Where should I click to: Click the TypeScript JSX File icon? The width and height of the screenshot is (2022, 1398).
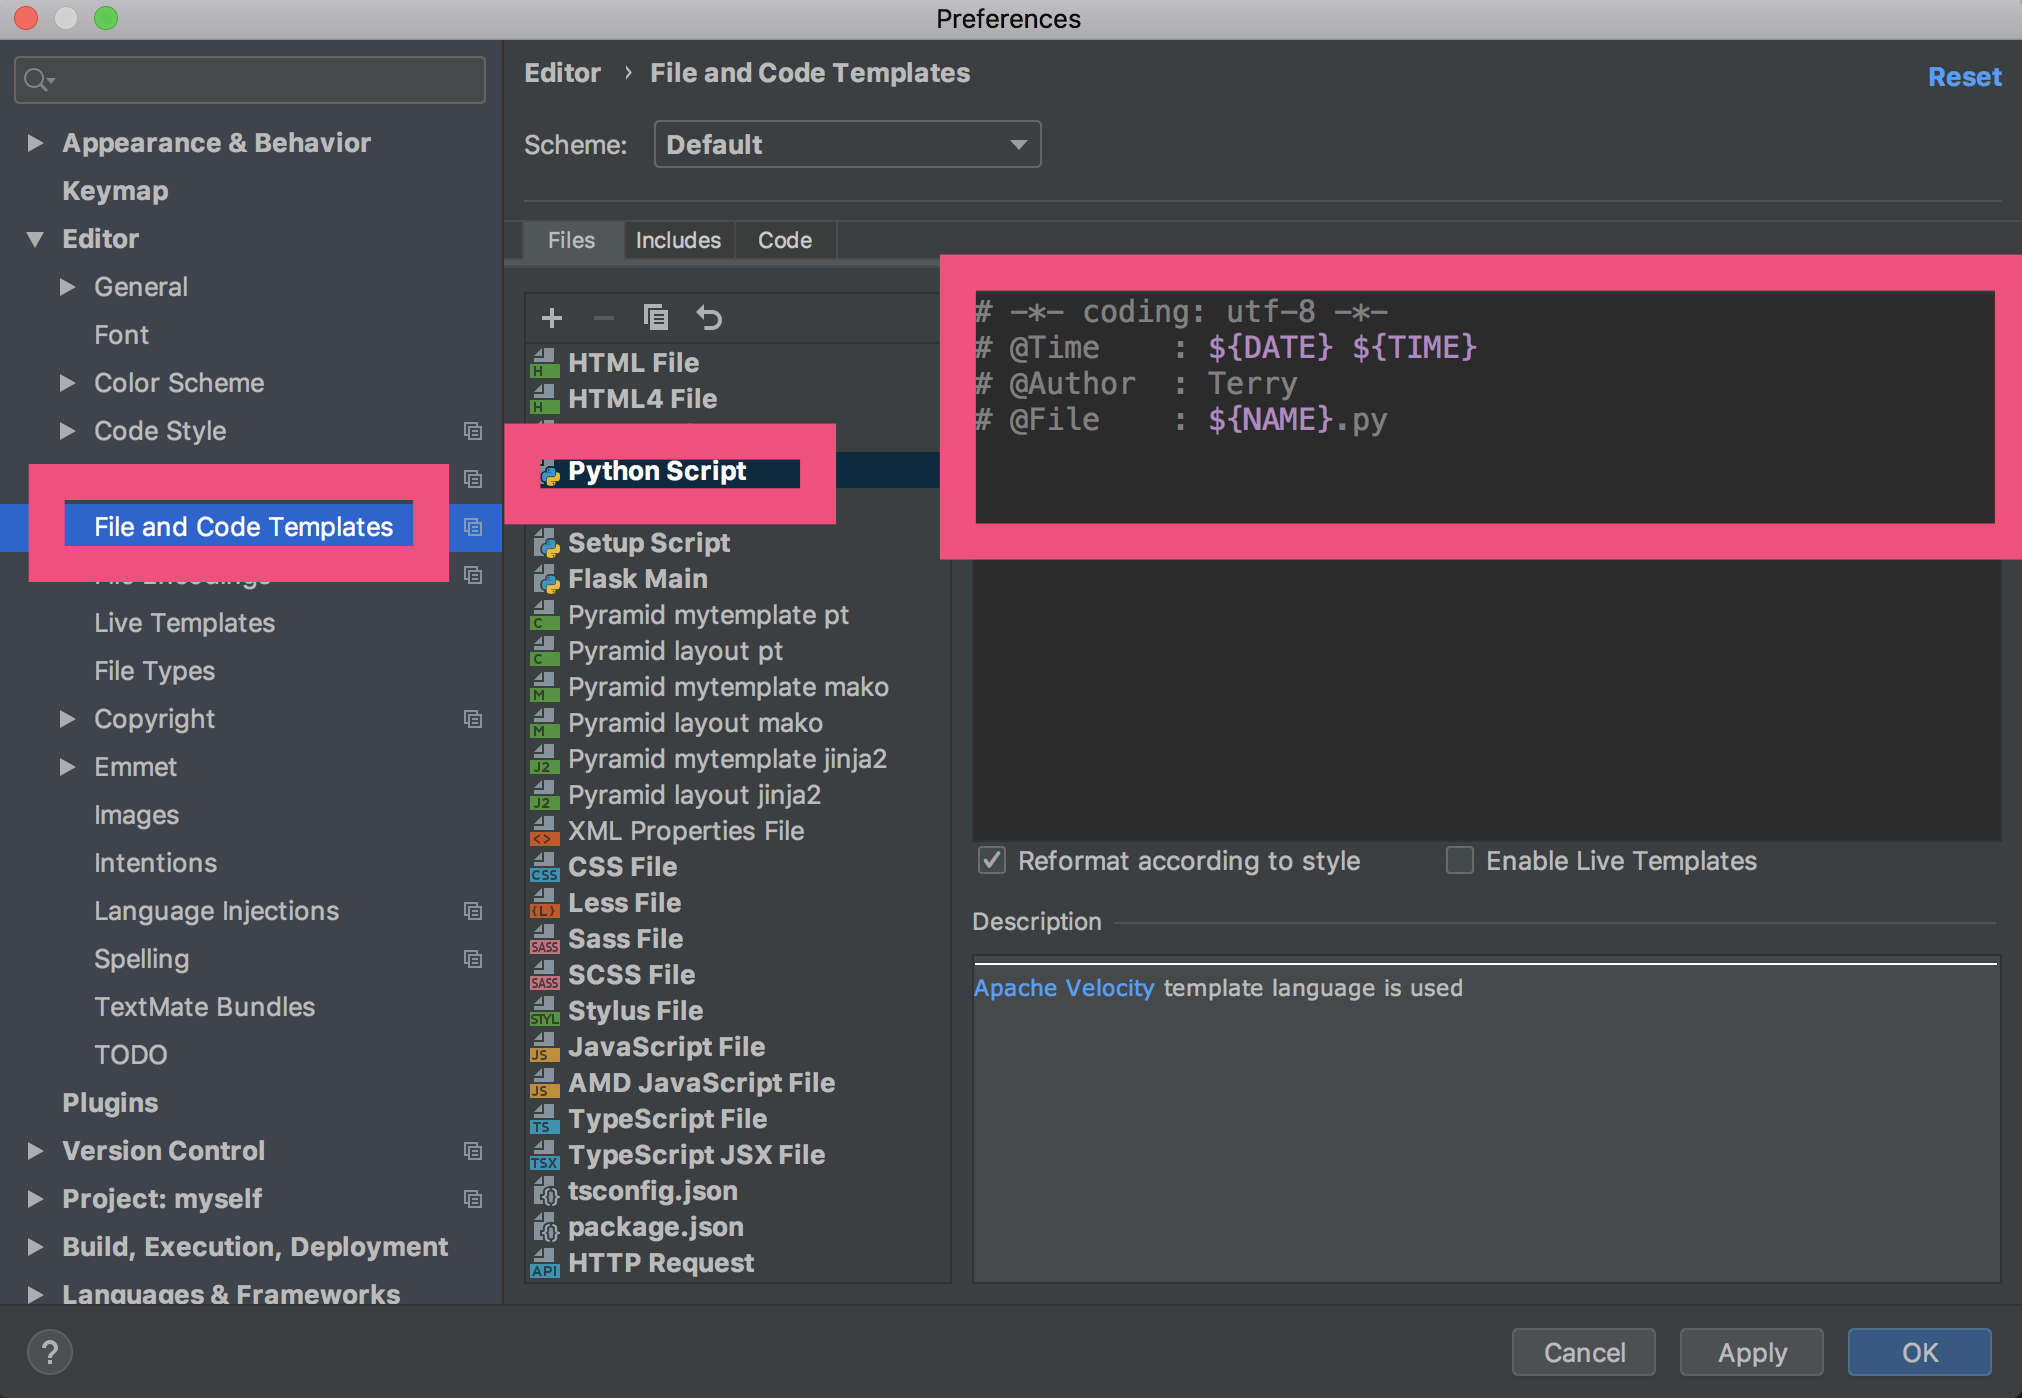pos(544,1155)
